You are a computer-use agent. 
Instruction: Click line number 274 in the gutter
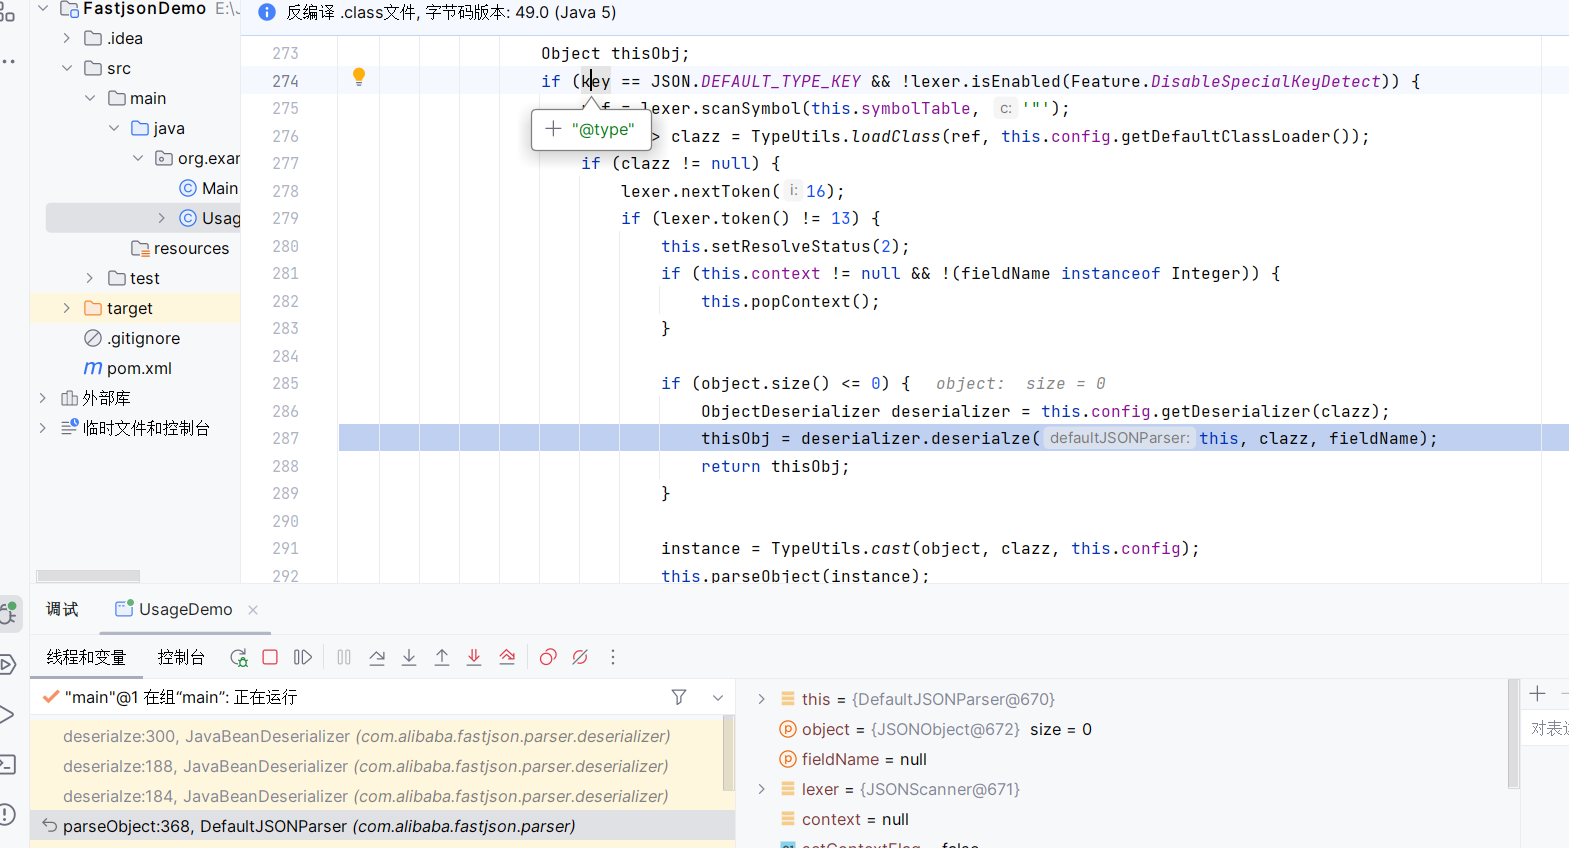click(x=285, y=81)
